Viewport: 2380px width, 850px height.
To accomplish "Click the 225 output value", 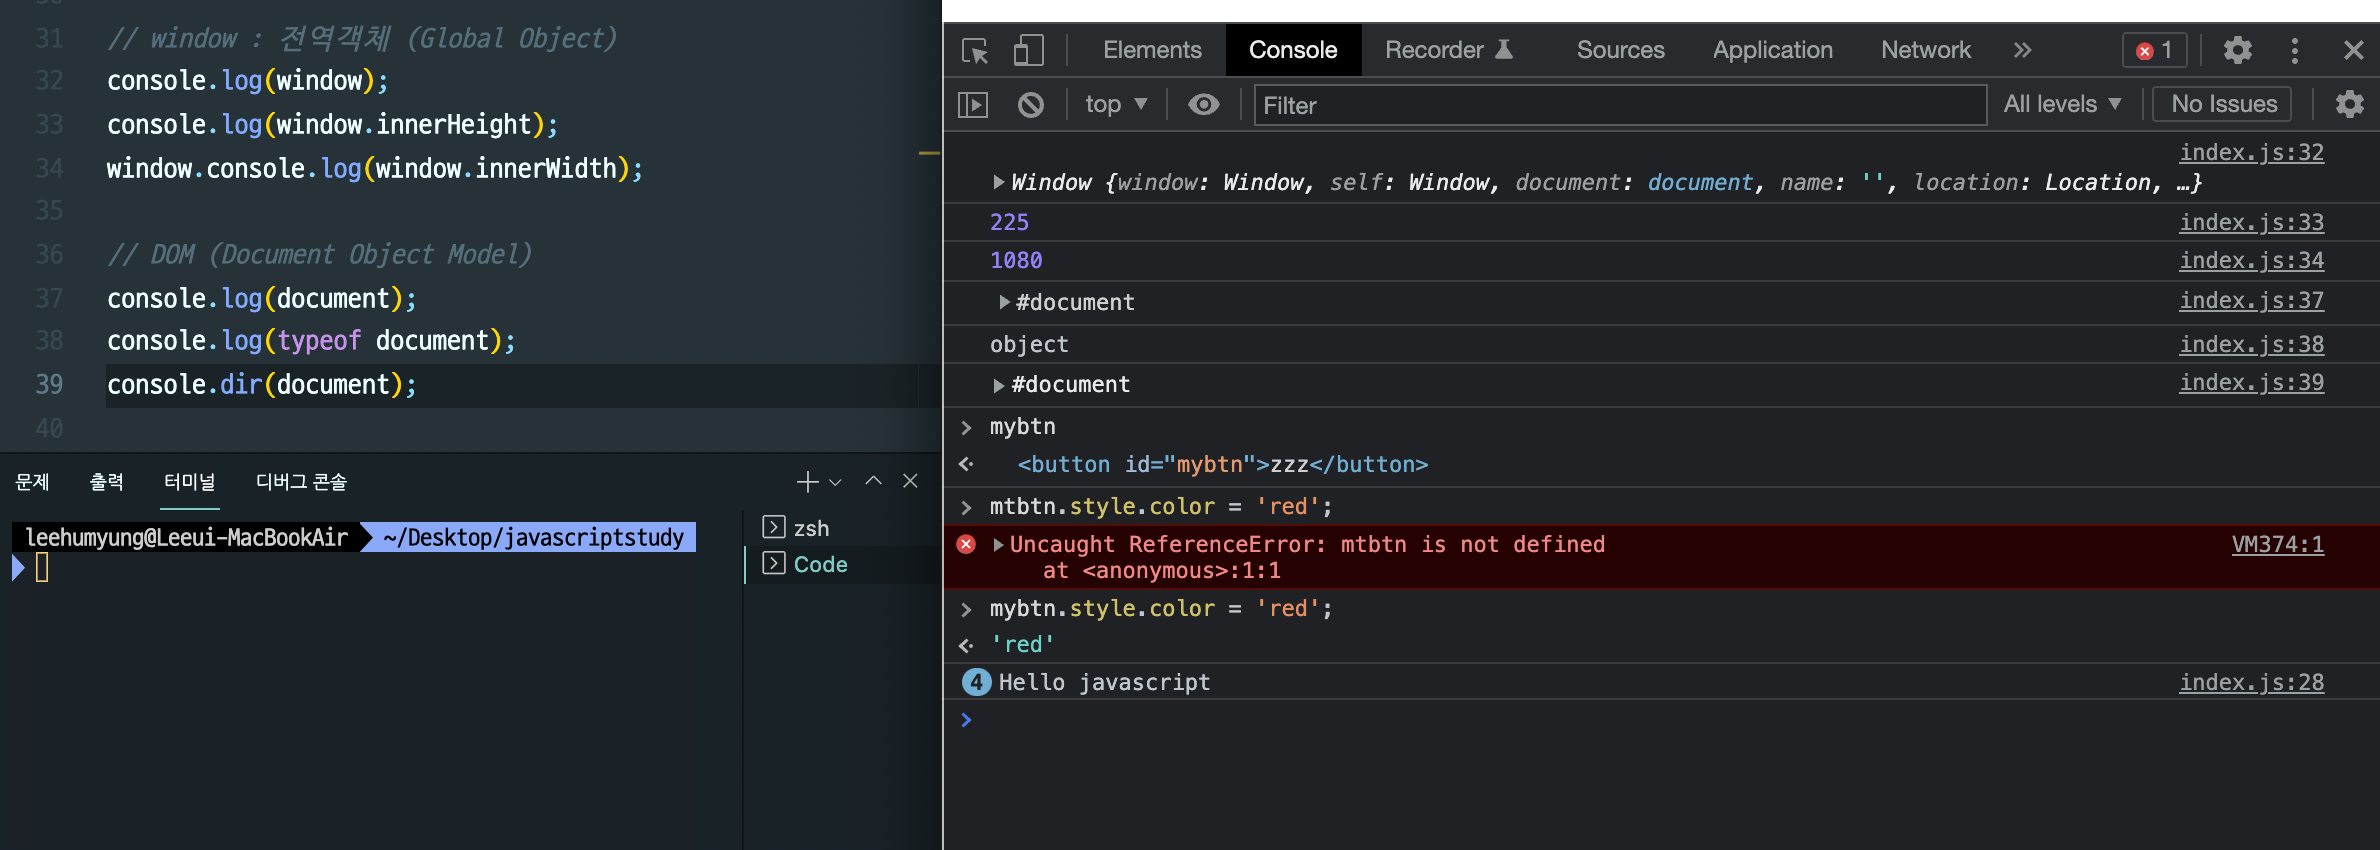I will pos(1009,222).
